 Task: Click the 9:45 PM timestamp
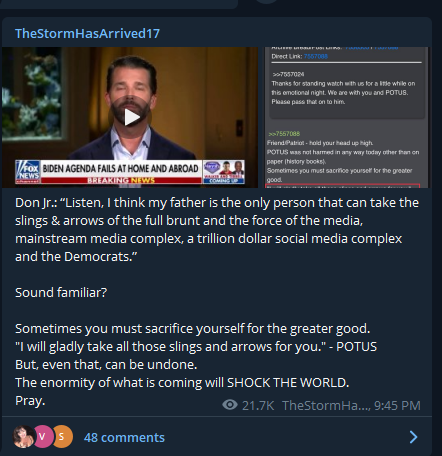point(397,406)
